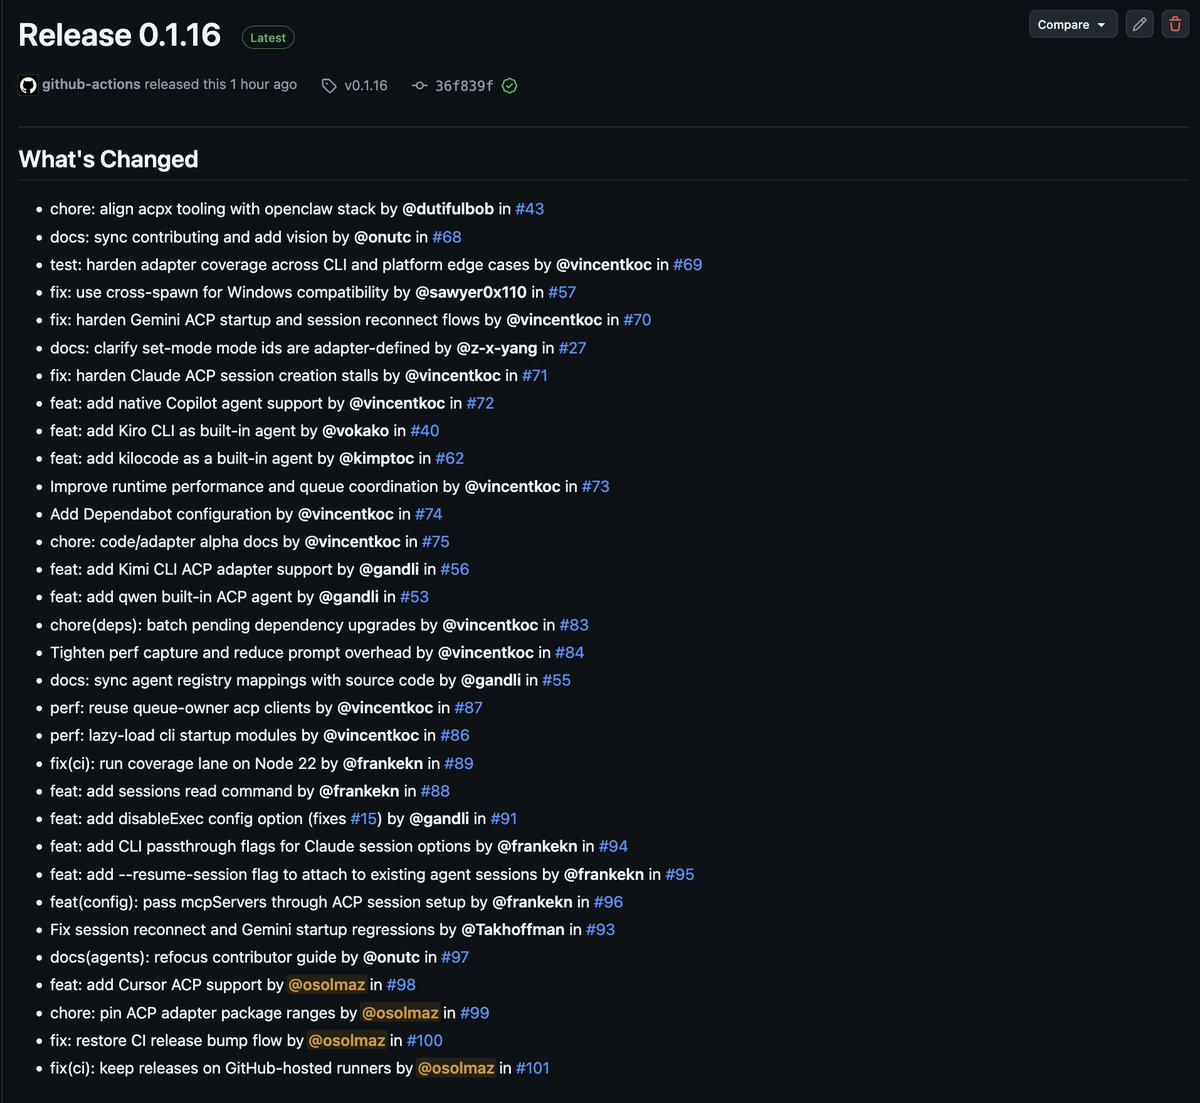Open @gandli mention on qwen built-in line
This screenshot has height=1103, width=1200.
(349, 597)
